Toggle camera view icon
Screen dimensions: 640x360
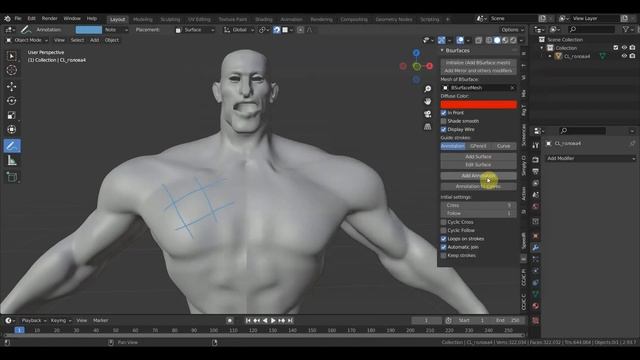(427, 114)
